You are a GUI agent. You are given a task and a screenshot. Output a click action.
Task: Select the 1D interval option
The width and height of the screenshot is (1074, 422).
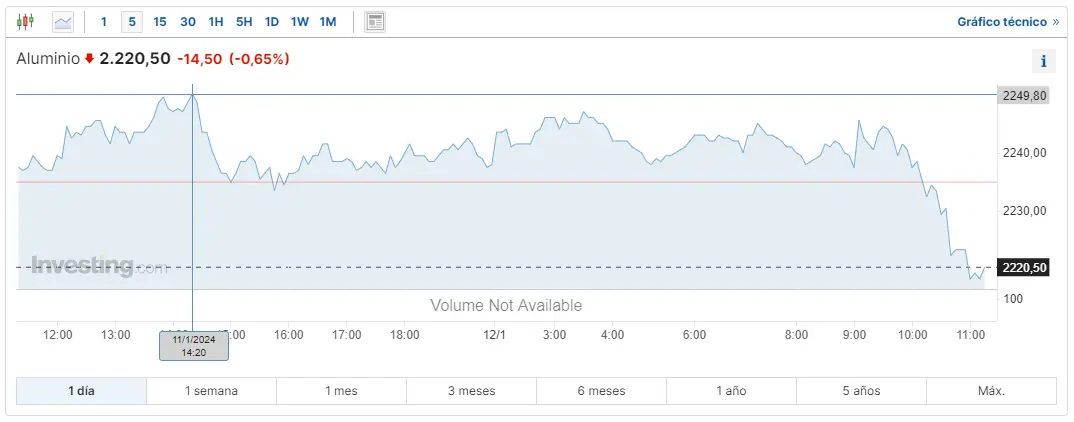click(x=272, y=21)
